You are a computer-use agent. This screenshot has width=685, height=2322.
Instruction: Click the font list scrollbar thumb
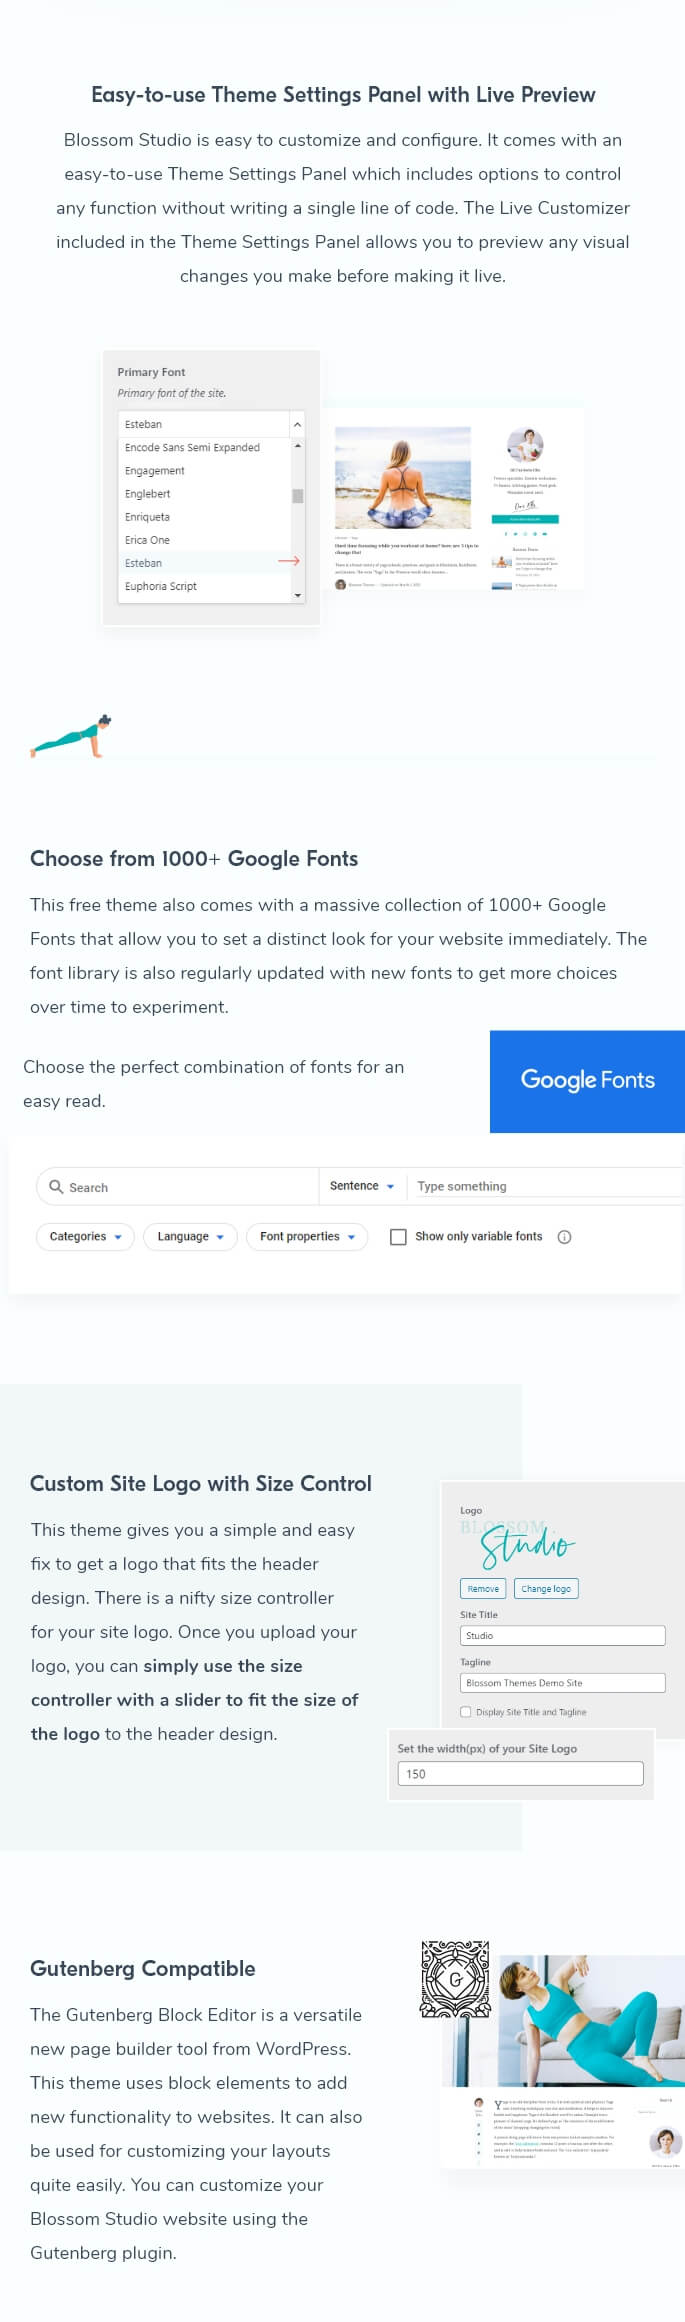(297, 496)
